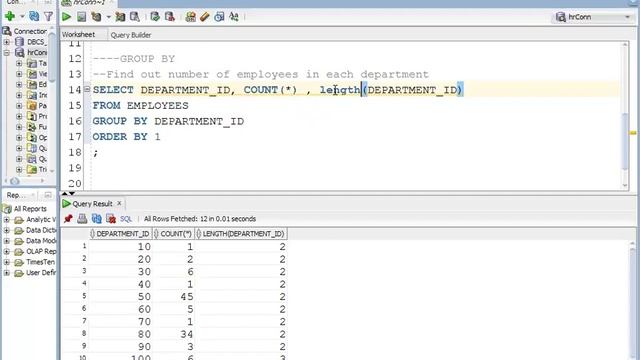This screenshot has width=640, height=360.
Task: Select the Query Result tab
Action: click(92, 204)
